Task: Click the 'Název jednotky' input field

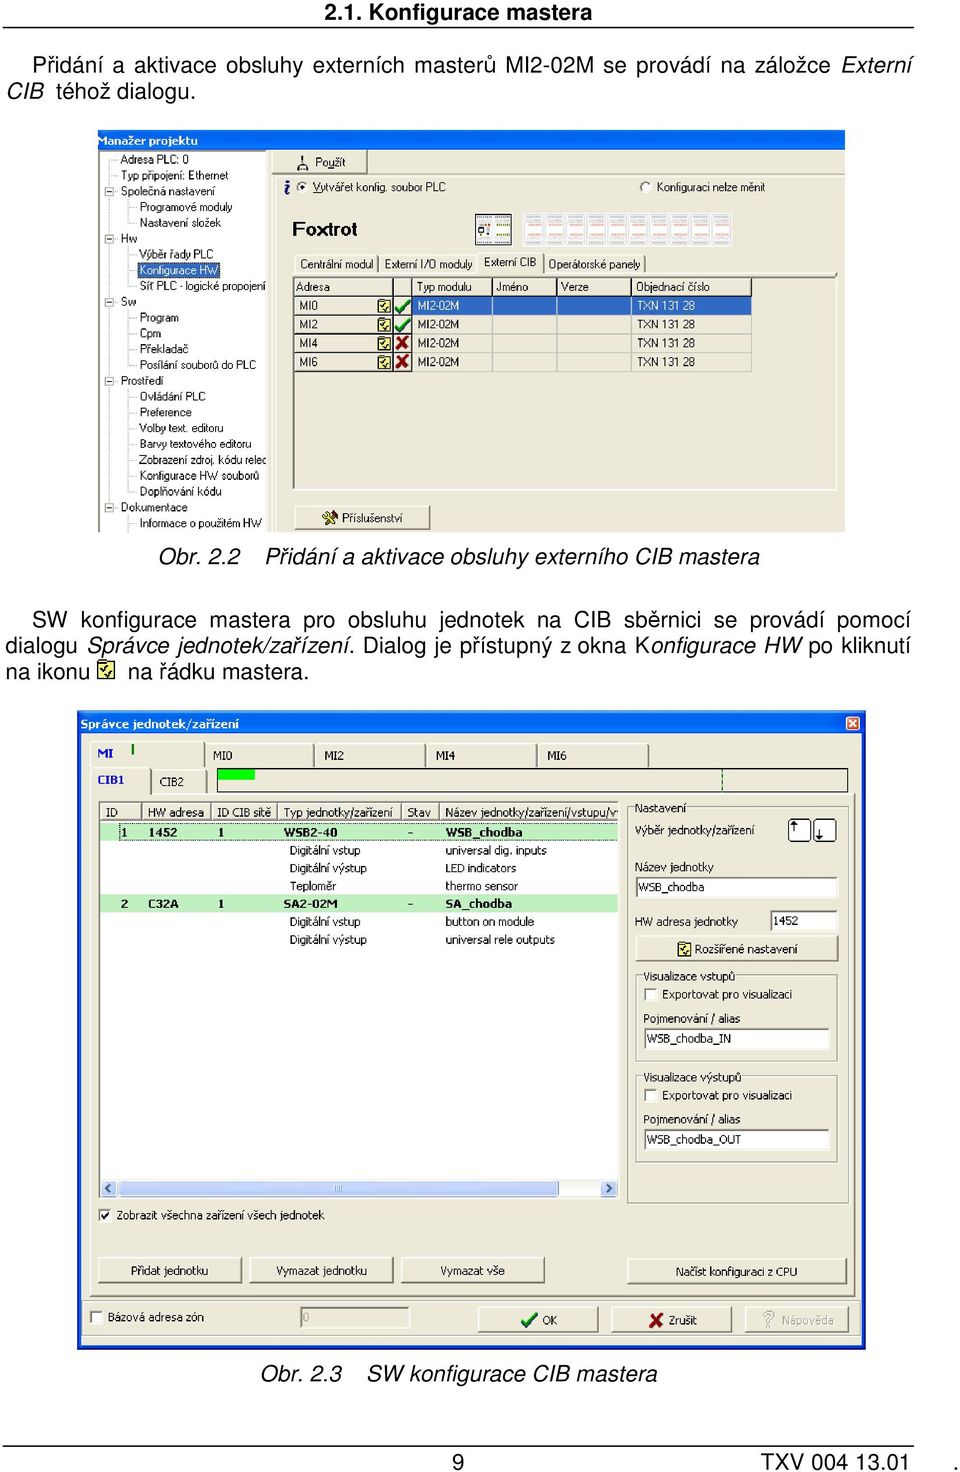Action: tap(736, 887)
